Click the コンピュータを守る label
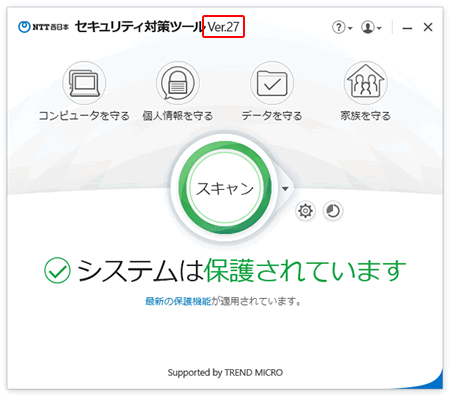The image size is (450, 402). (x=84, y=116)
